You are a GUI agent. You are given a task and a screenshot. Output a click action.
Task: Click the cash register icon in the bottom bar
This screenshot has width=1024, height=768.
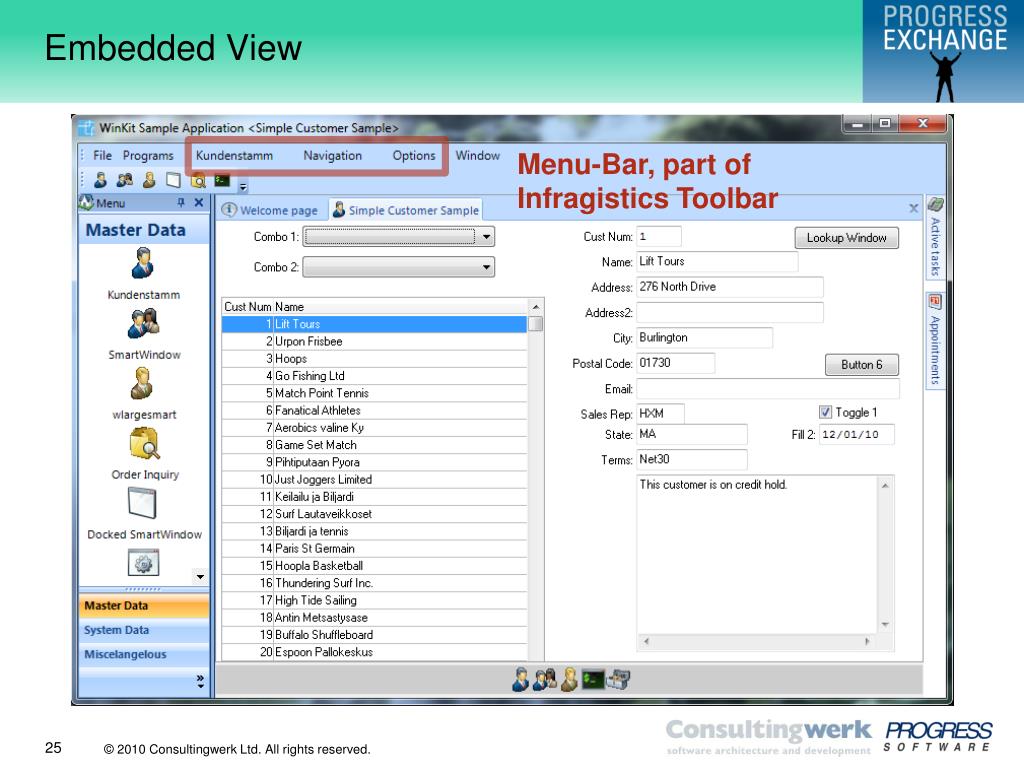(618, 680)
